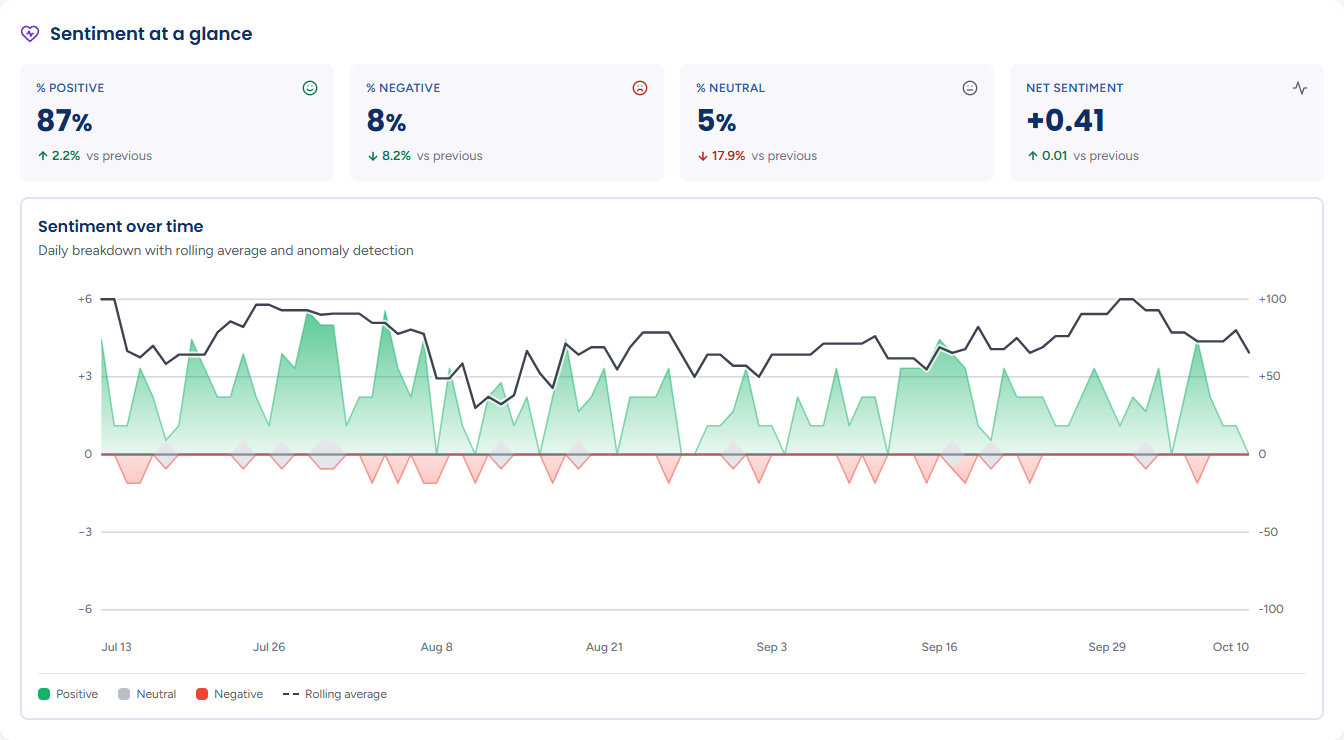Toggle the Neutral series in the legend
Image resolution: width=1344 pixels, height=740 pixels.
tap(147, 694)
